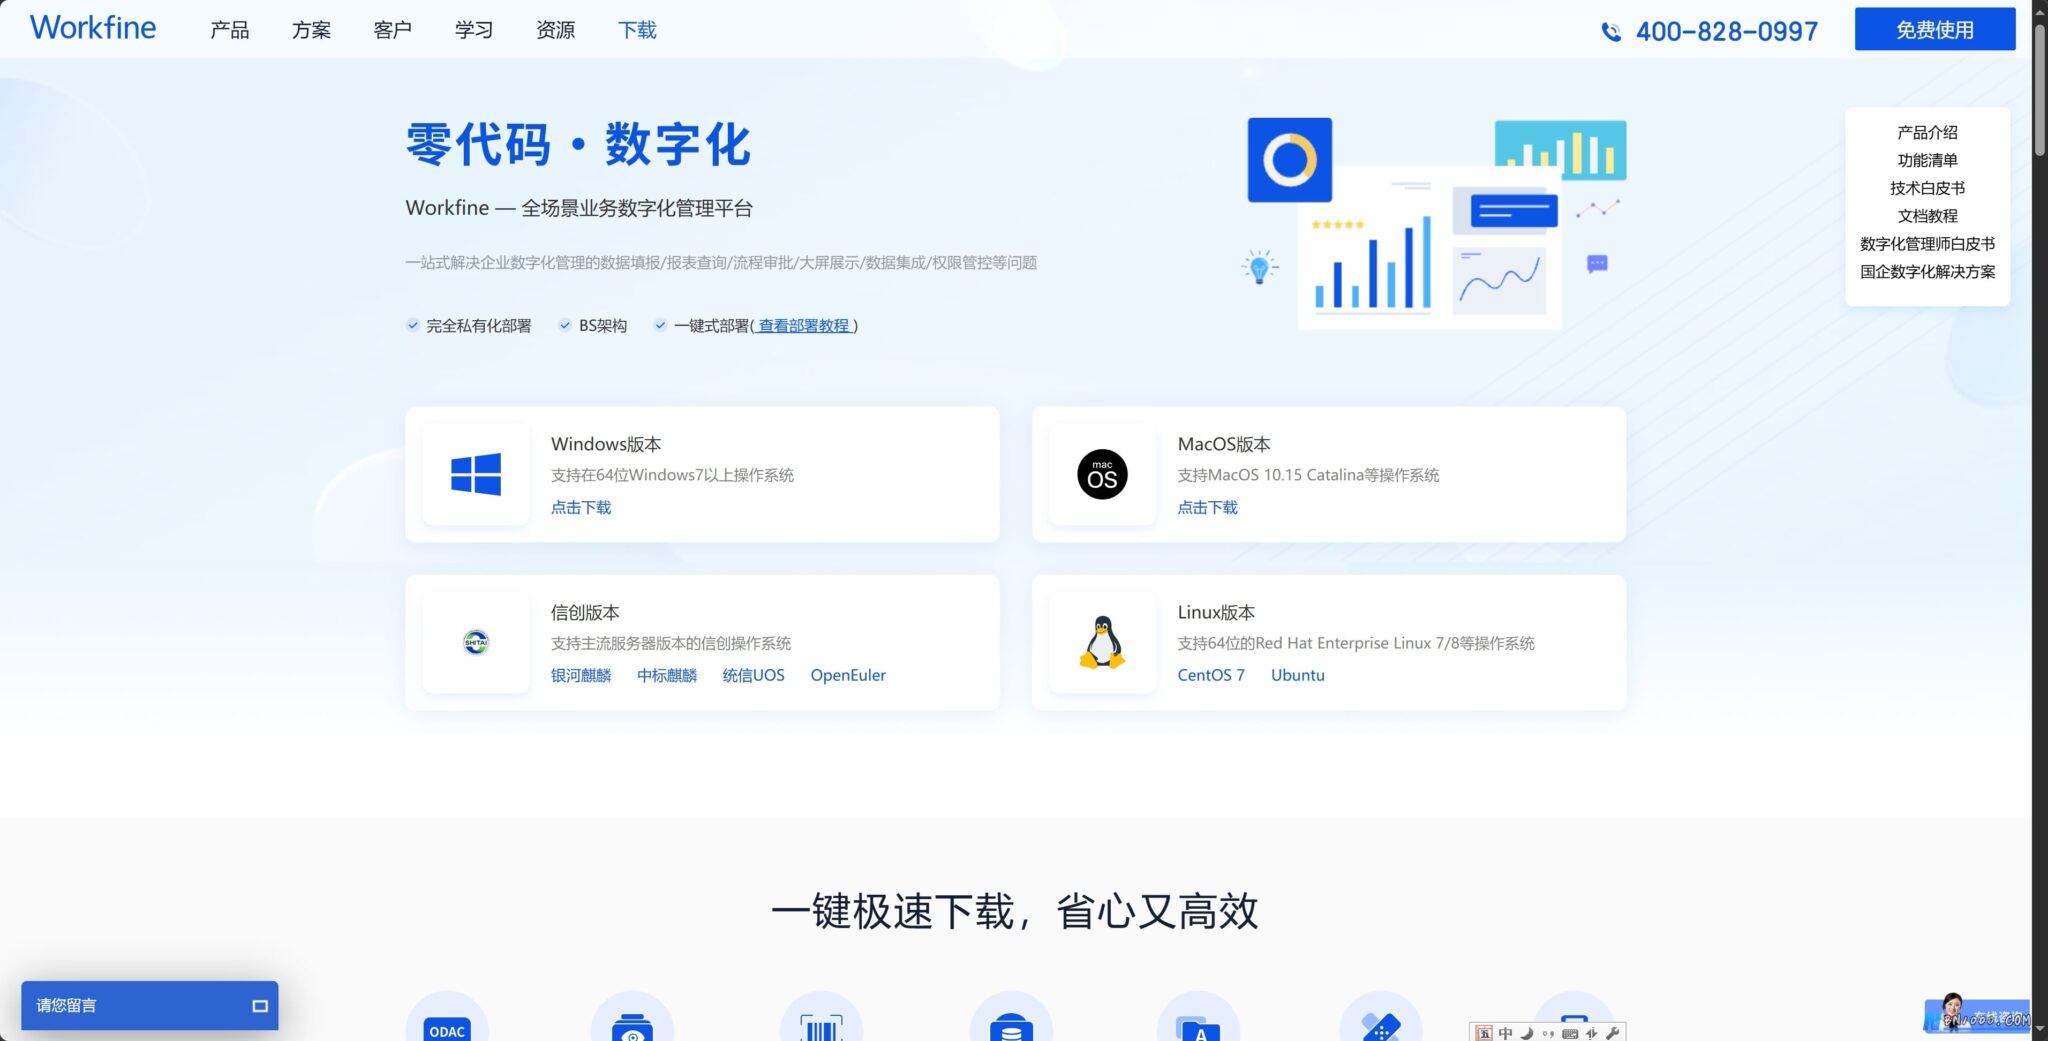
Task: Click the online consultation avatar widget
Action: pyautogui.click(x=1977, y=1014)
